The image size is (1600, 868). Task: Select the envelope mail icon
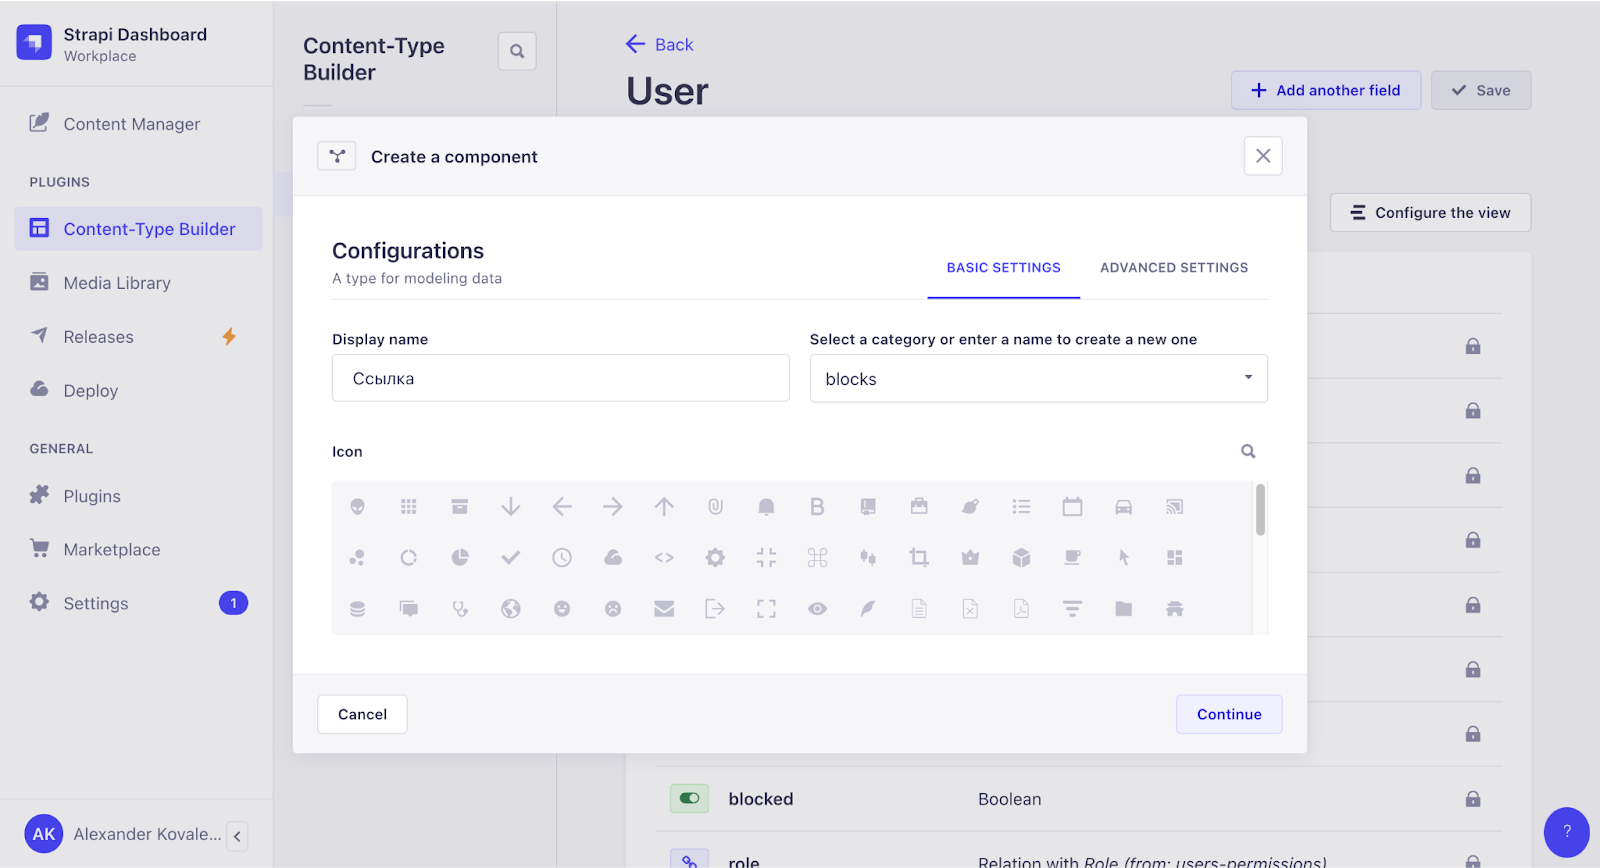(x=664, y=609)
